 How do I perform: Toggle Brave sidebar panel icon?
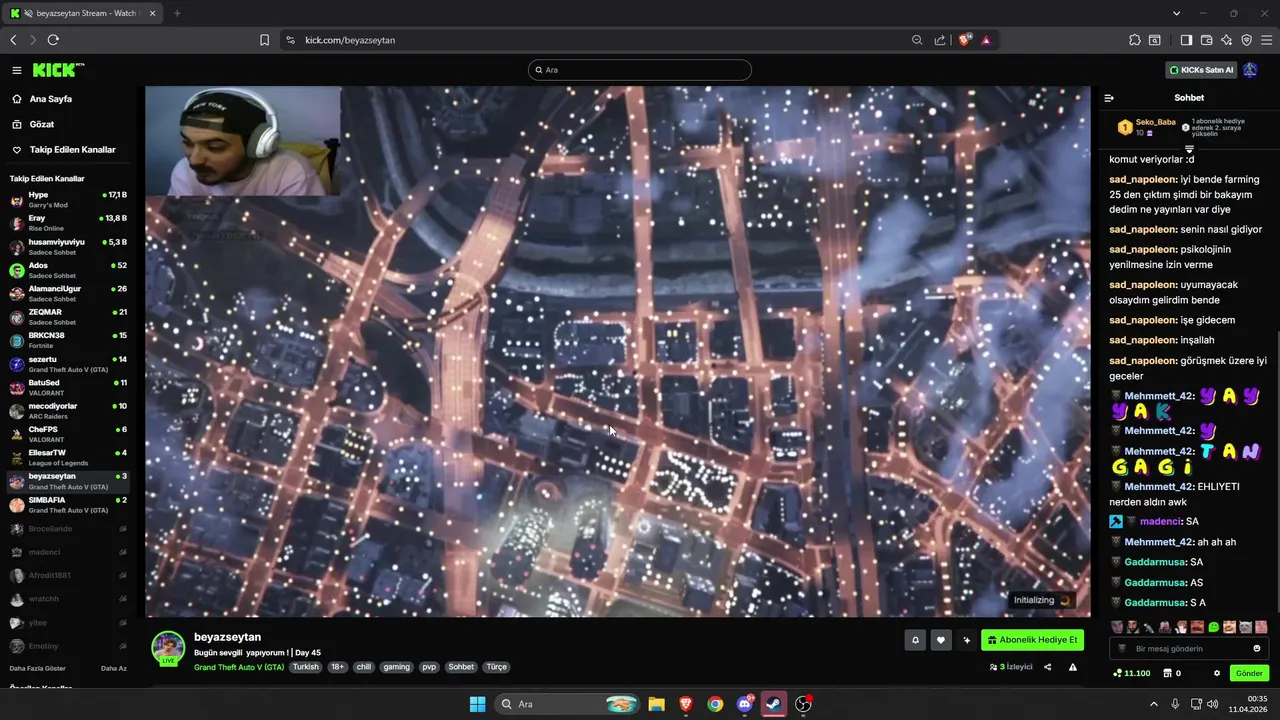[1186, 40]
